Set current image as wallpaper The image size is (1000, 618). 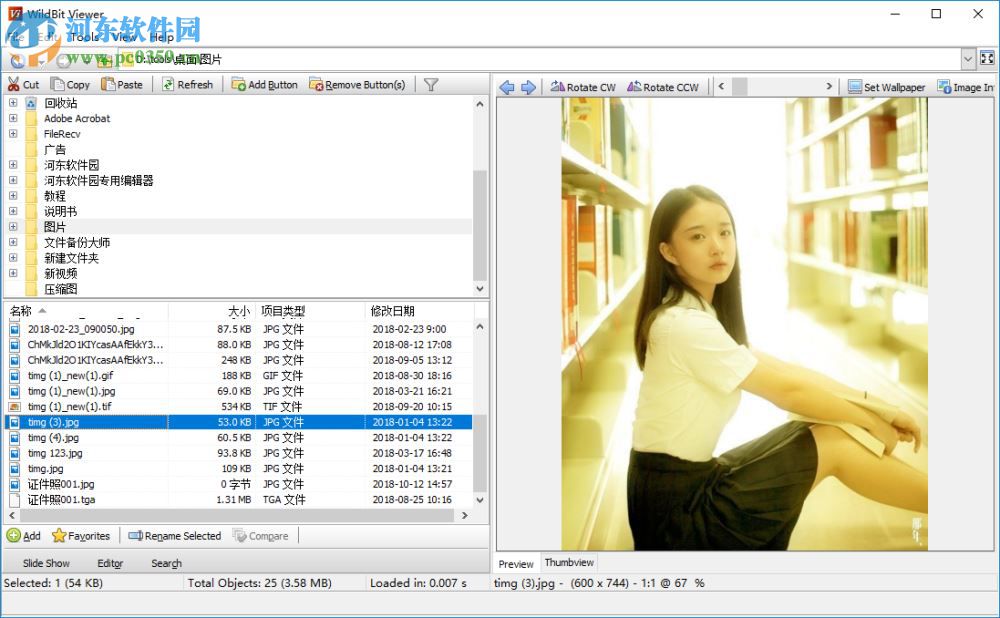[x=887, y=86]
